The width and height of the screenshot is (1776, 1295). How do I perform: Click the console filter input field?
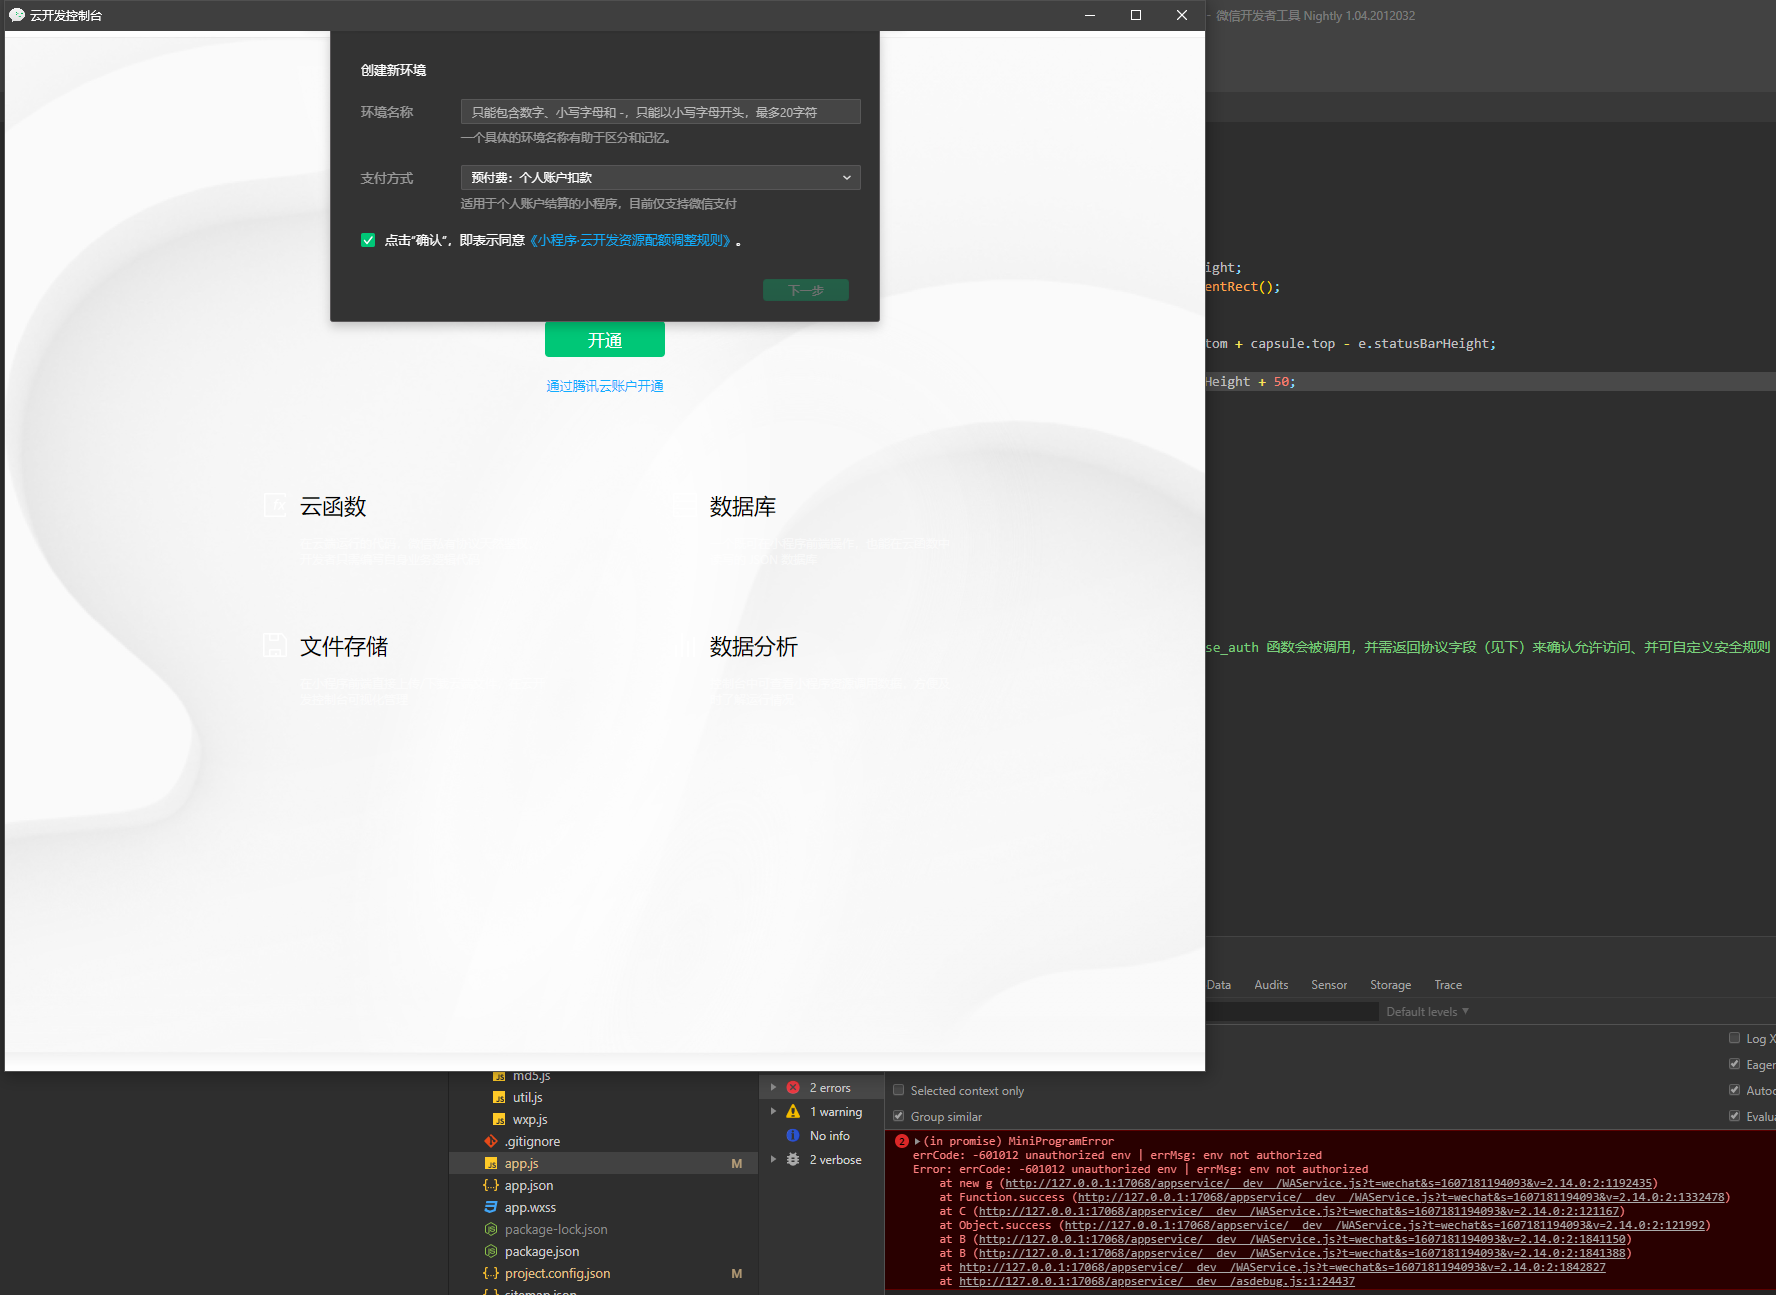[x=1292, y=1012]
